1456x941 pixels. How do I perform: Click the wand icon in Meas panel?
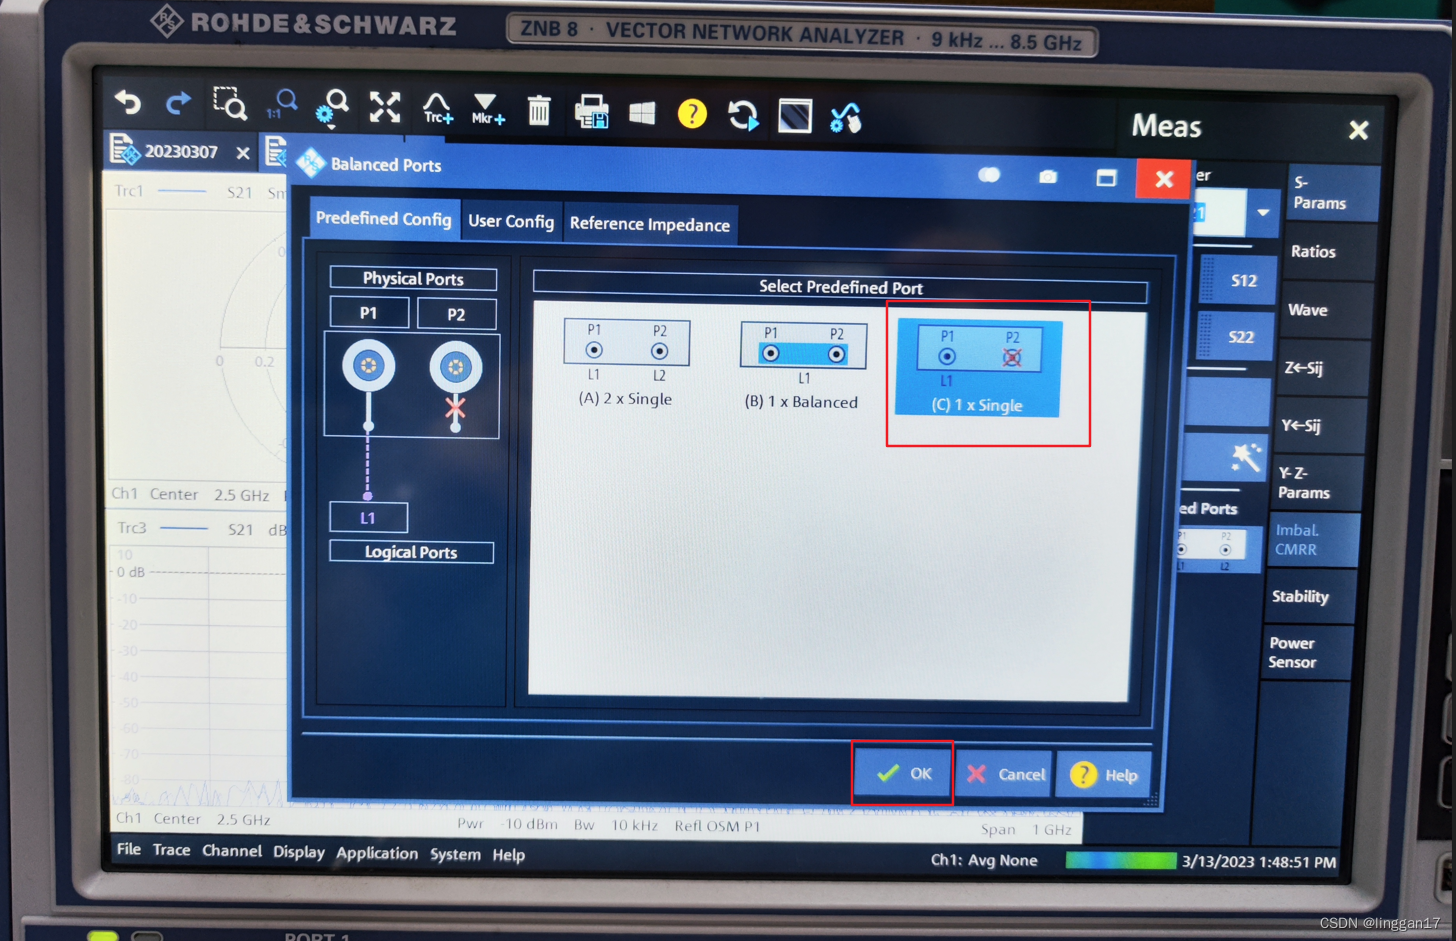coord(1245,459)
